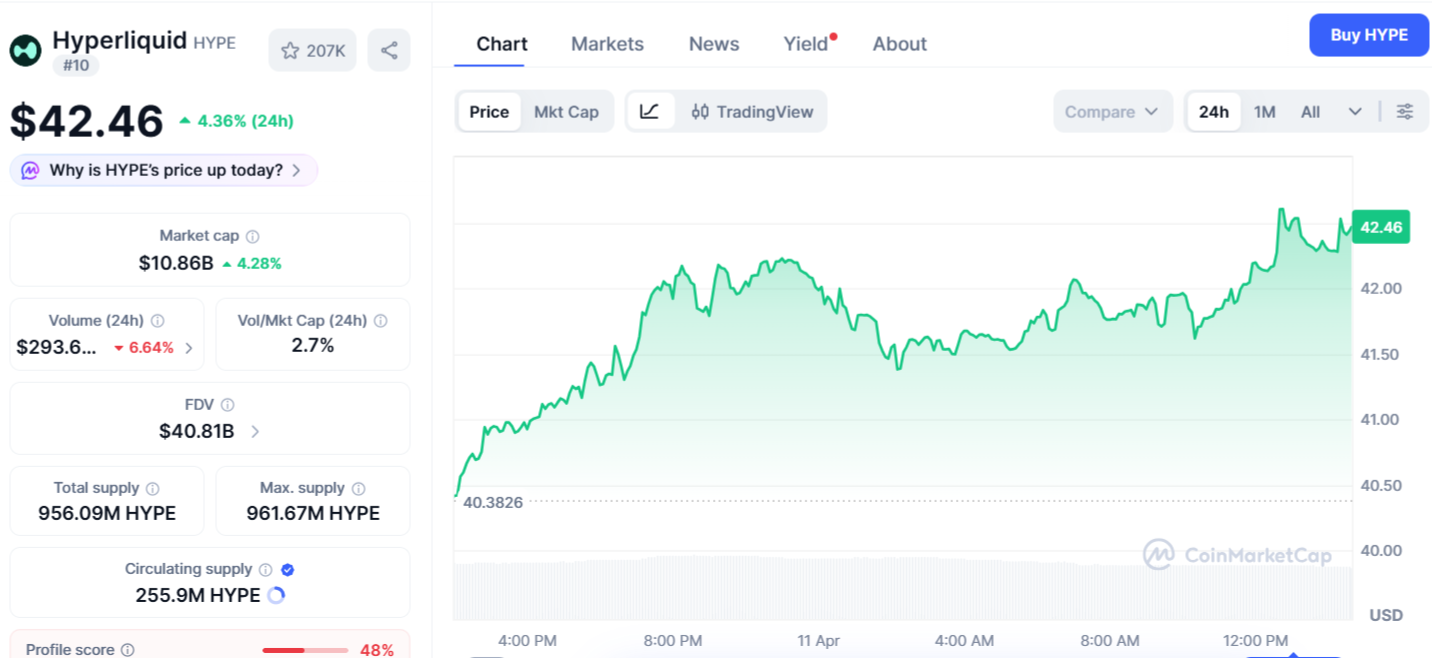Click the Profile score progress bar
Viewport: 1432px width, 658px height.
(x=305, y=648)
